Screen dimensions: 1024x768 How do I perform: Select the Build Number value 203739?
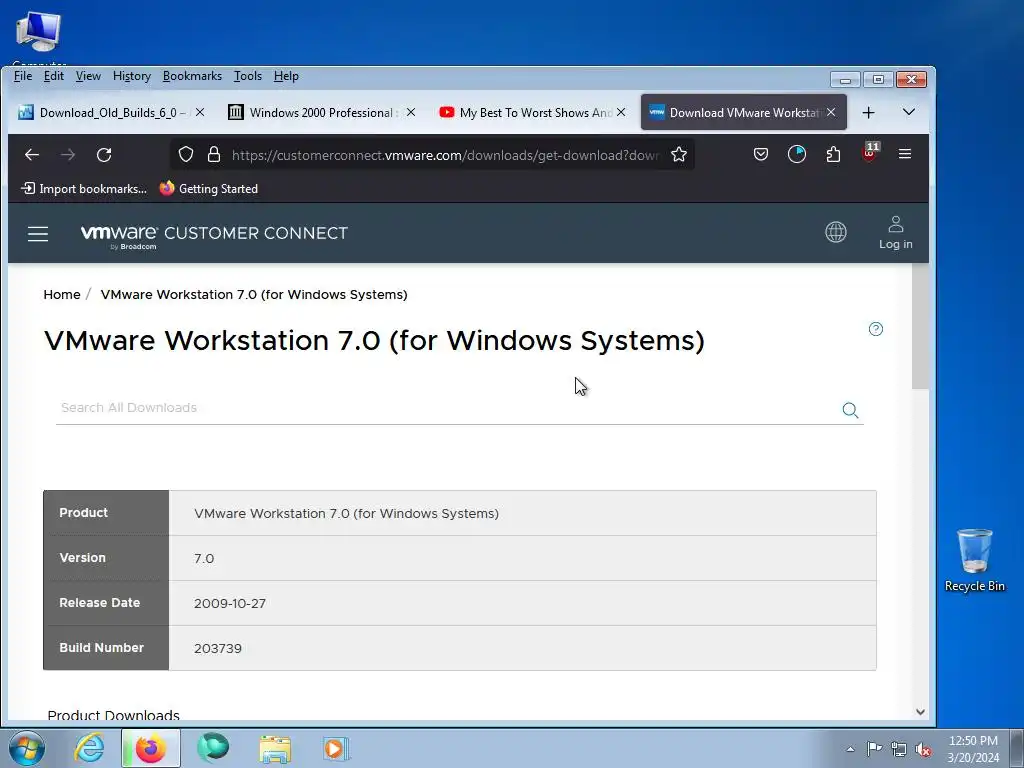click(217, 648)
